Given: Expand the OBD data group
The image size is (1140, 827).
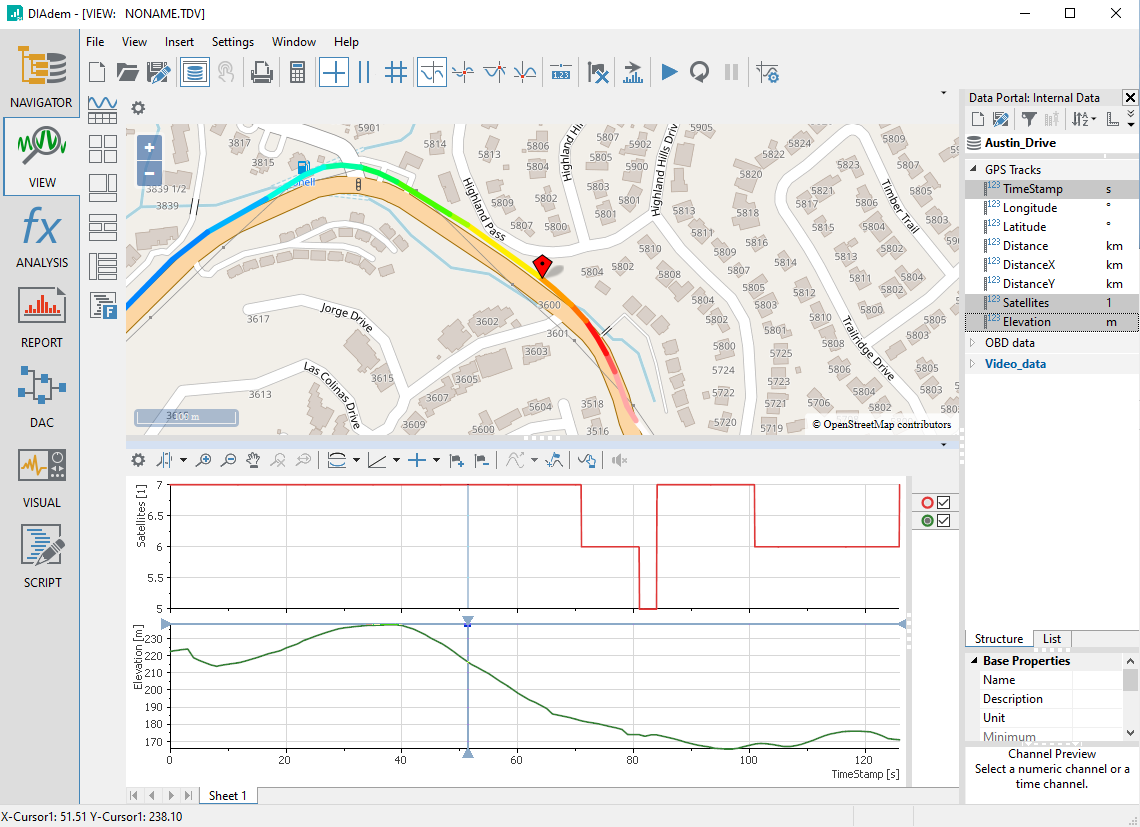Looking at the screenshot, I should 973,343.
